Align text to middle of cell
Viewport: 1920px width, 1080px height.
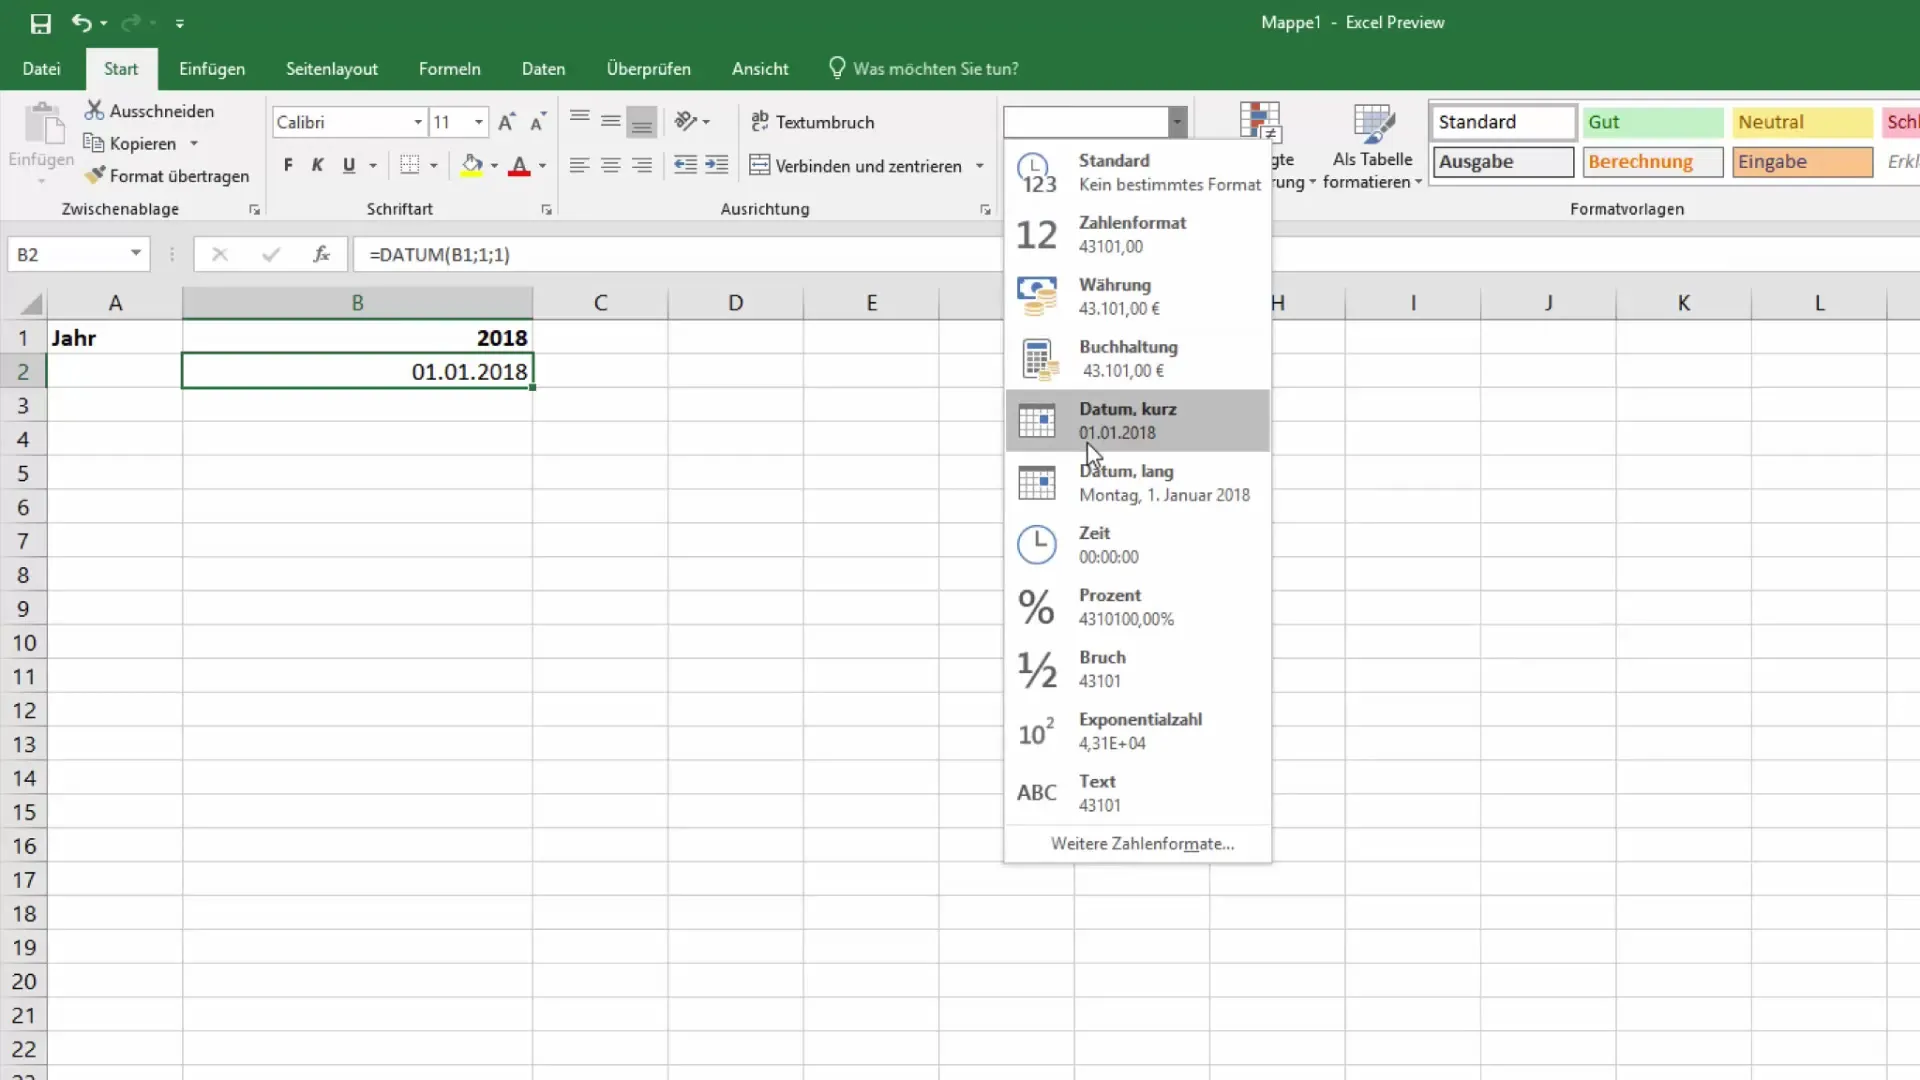click(611, 121)
